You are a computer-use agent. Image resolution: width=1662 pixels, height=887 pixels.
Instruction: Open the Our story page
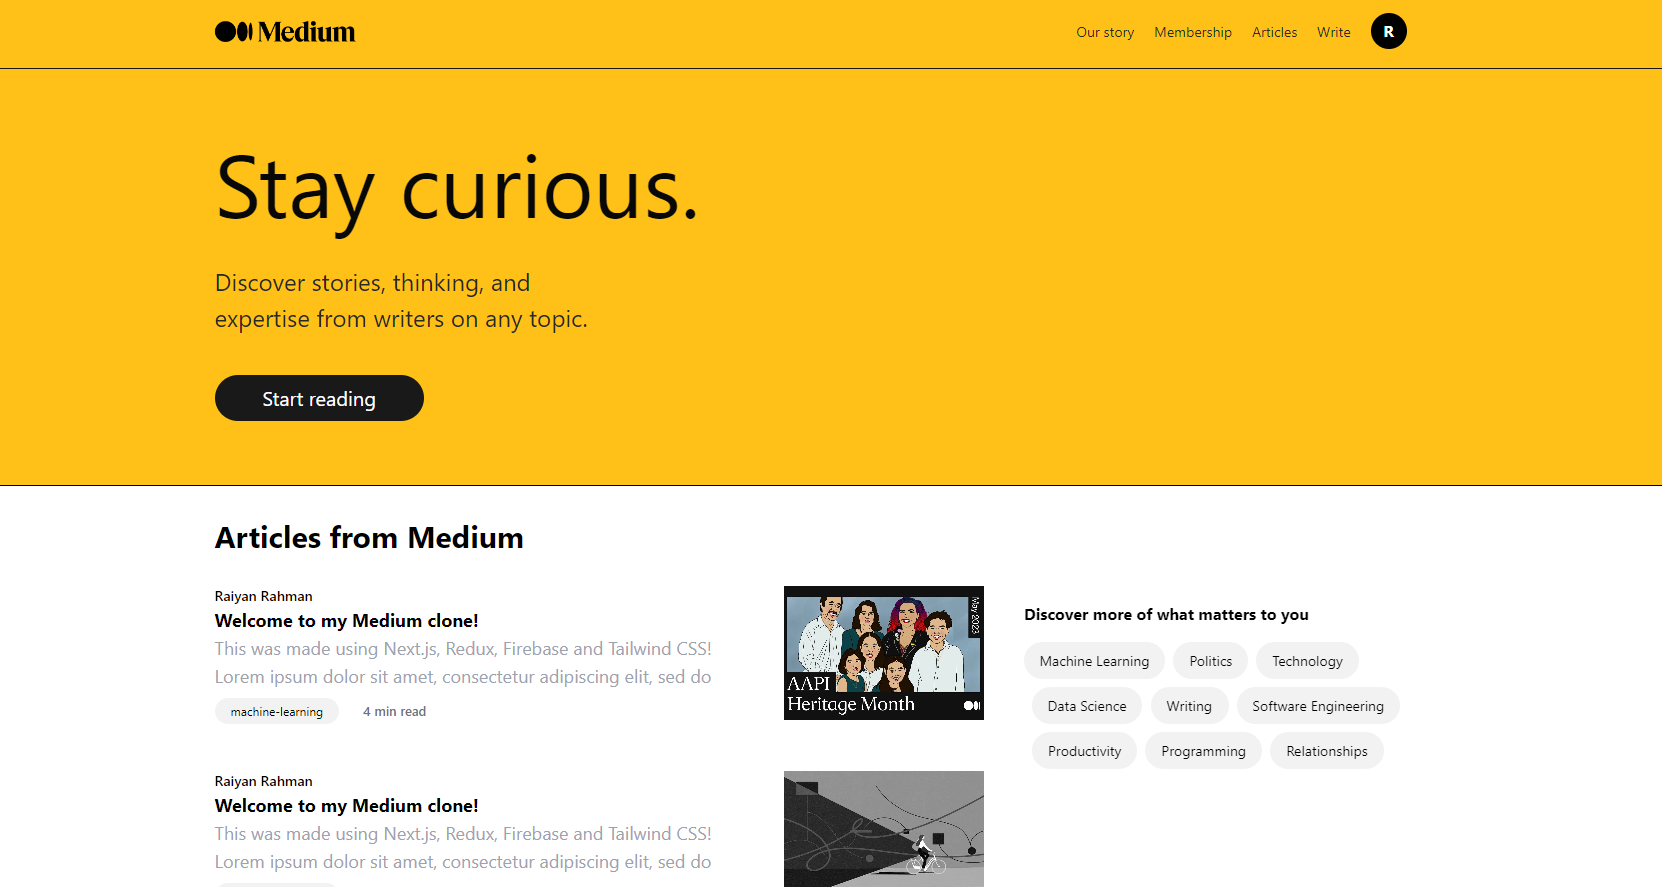point(1105,33)
